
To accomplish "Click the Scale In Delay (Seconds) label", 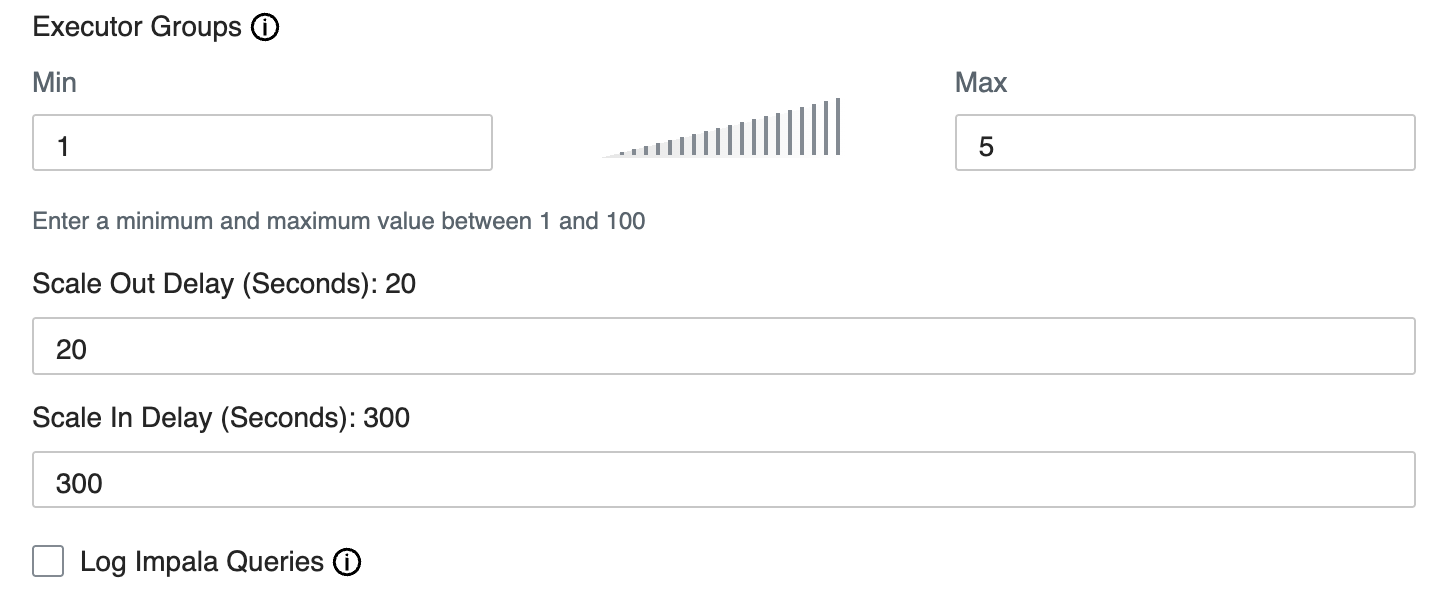I will 192,417.
